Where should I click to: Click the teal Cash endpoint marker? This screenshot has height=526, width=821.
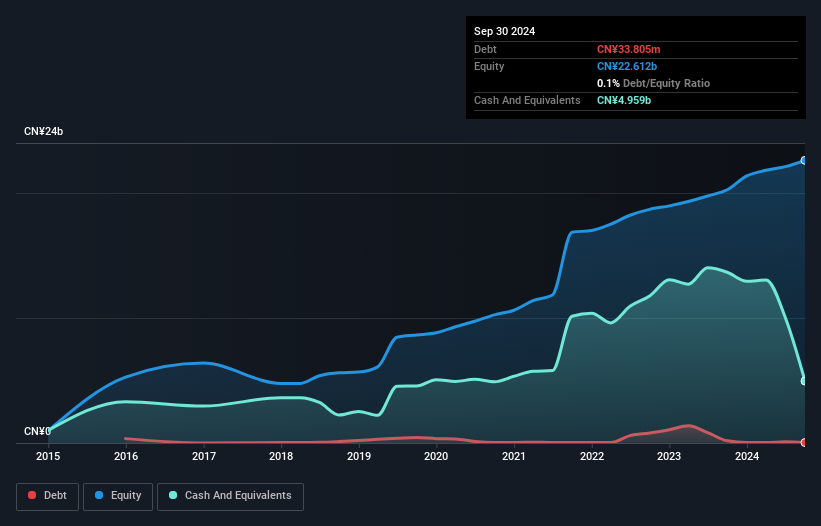click(x=804, y=381)
